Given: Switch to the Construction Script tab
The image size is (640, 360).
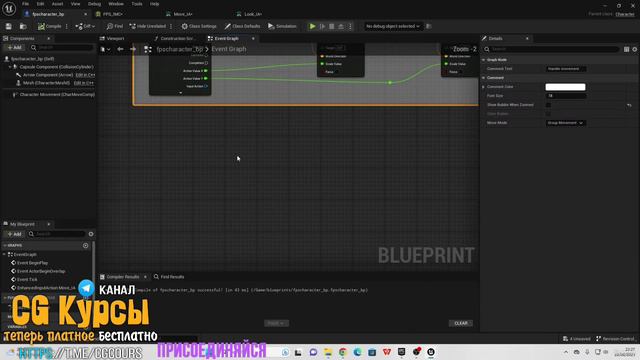Looking at the screenshot, I should pos(177,38).
